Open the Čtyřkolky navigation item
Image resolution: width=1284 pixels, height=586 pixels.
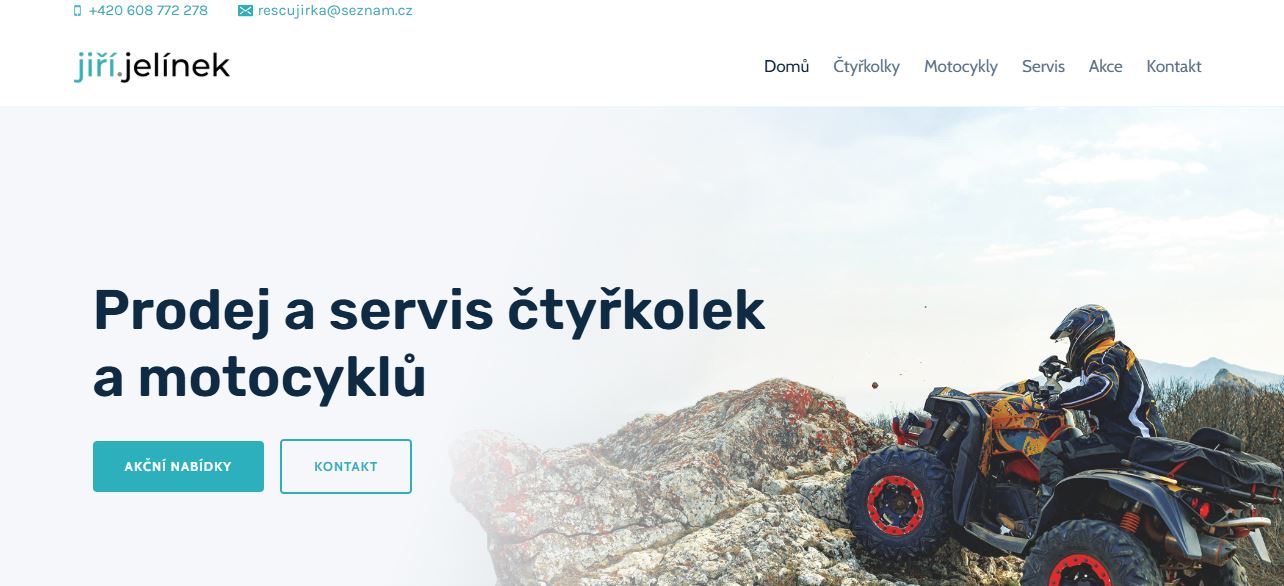866,66
